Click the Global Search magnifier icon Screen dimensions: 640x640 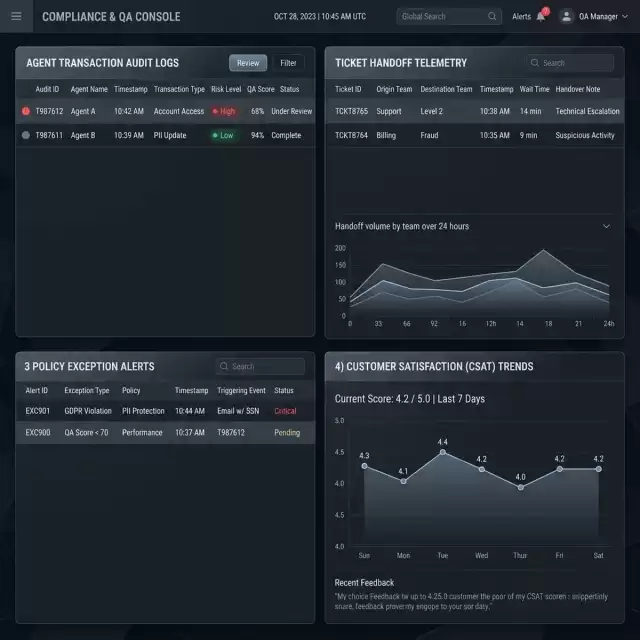[492, 16]
